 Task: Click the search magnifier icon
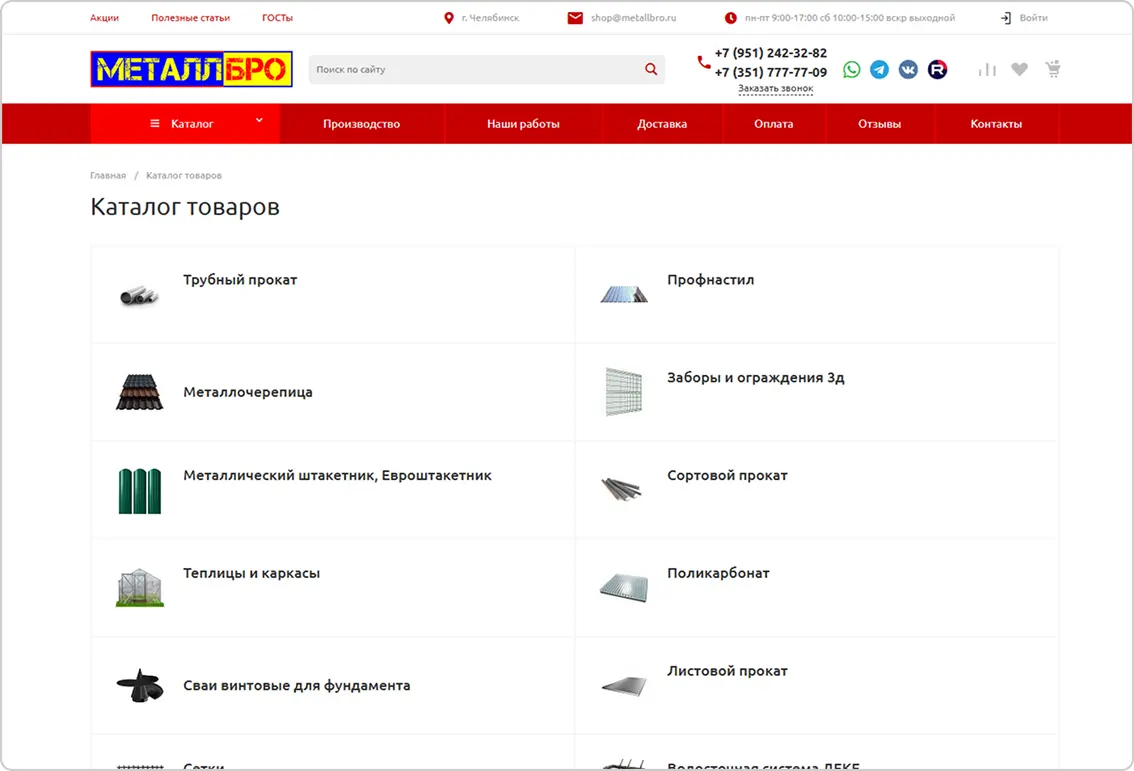pyautogui.click(x=651, y=69)
